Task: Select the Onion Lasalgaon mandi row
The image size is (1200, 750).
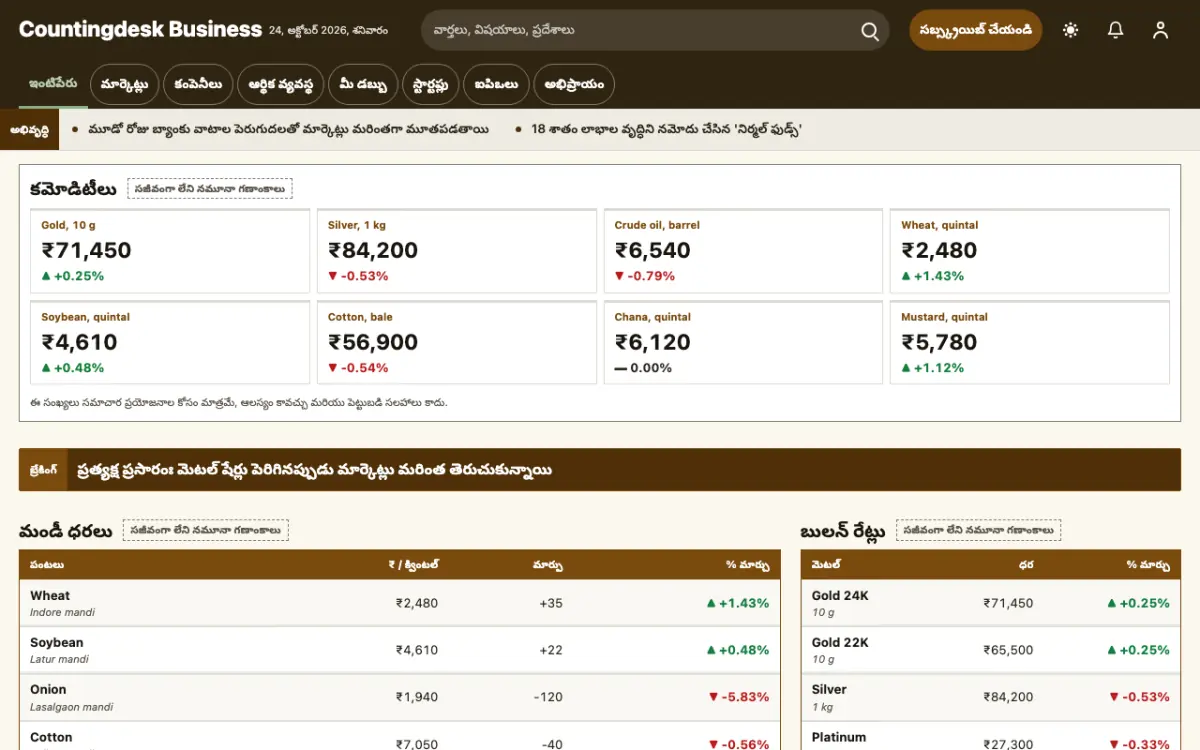Action: click(400, 697)
